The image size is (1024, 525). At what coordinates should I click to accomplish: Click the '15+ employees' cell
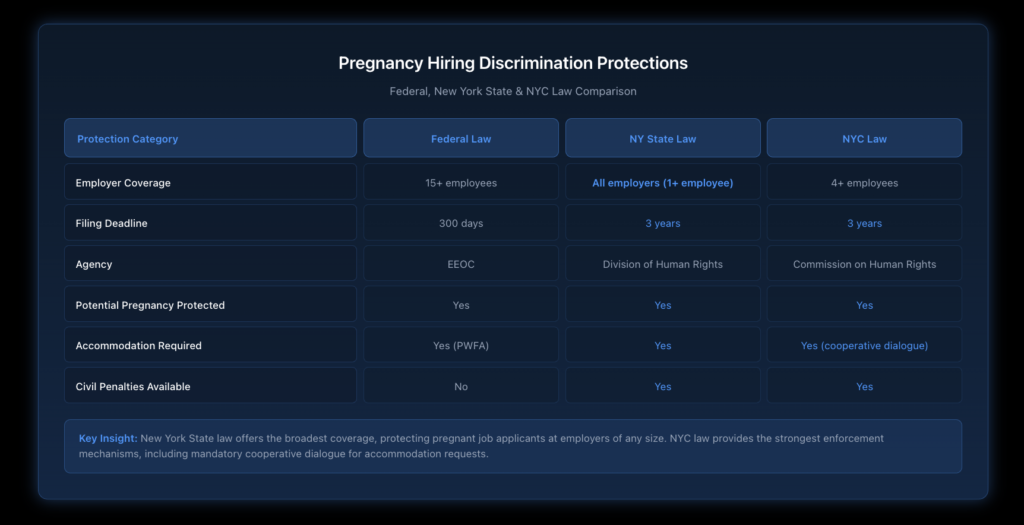[461, 182]
